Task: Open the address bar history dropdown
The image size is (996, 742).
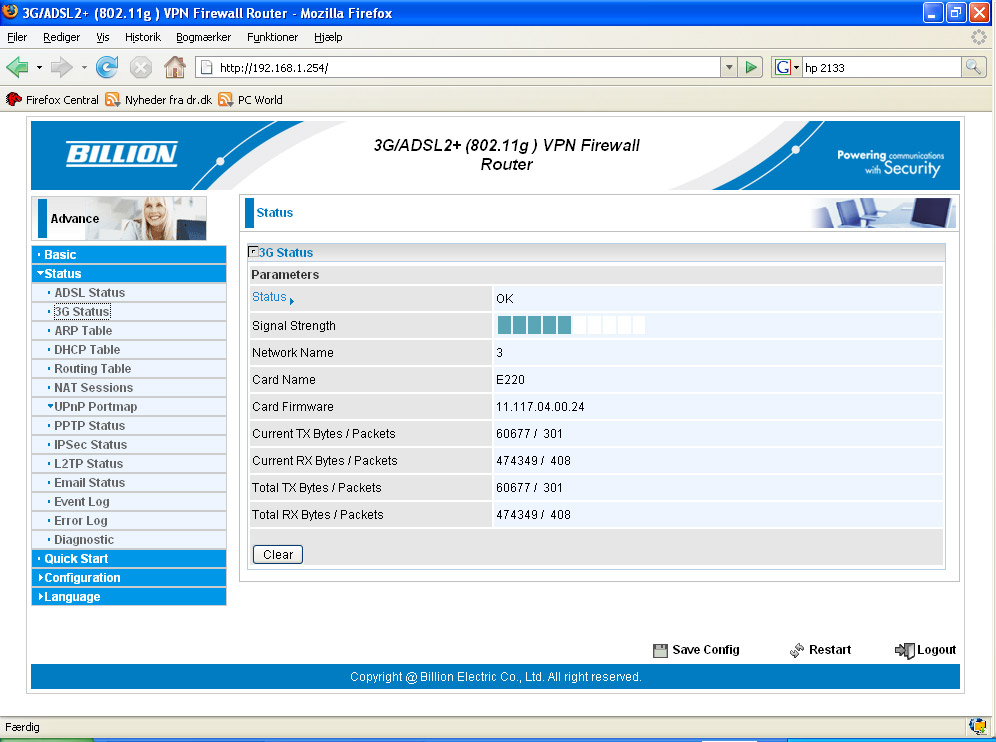Action: point(728,67)
